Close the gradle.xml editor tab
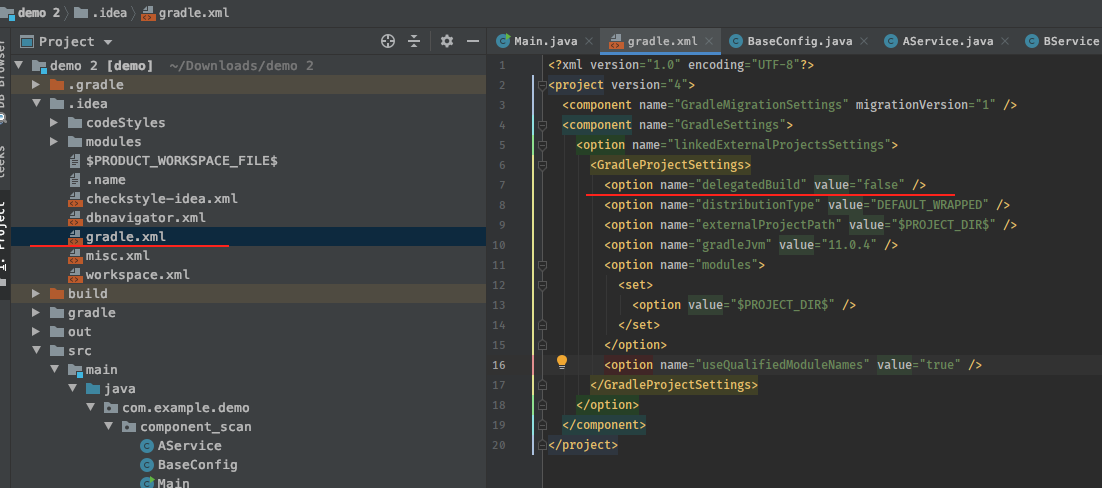Screen dimensions: 1102x488 click(x=709, y=41)
